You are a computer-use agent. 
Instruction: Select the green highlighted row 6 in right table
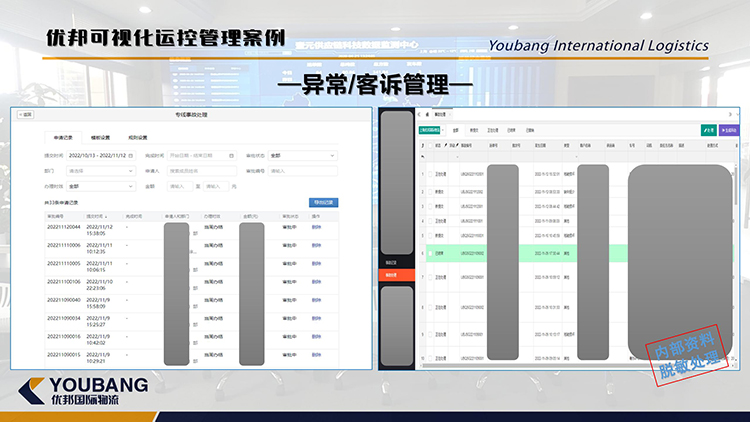pos(576,253)
